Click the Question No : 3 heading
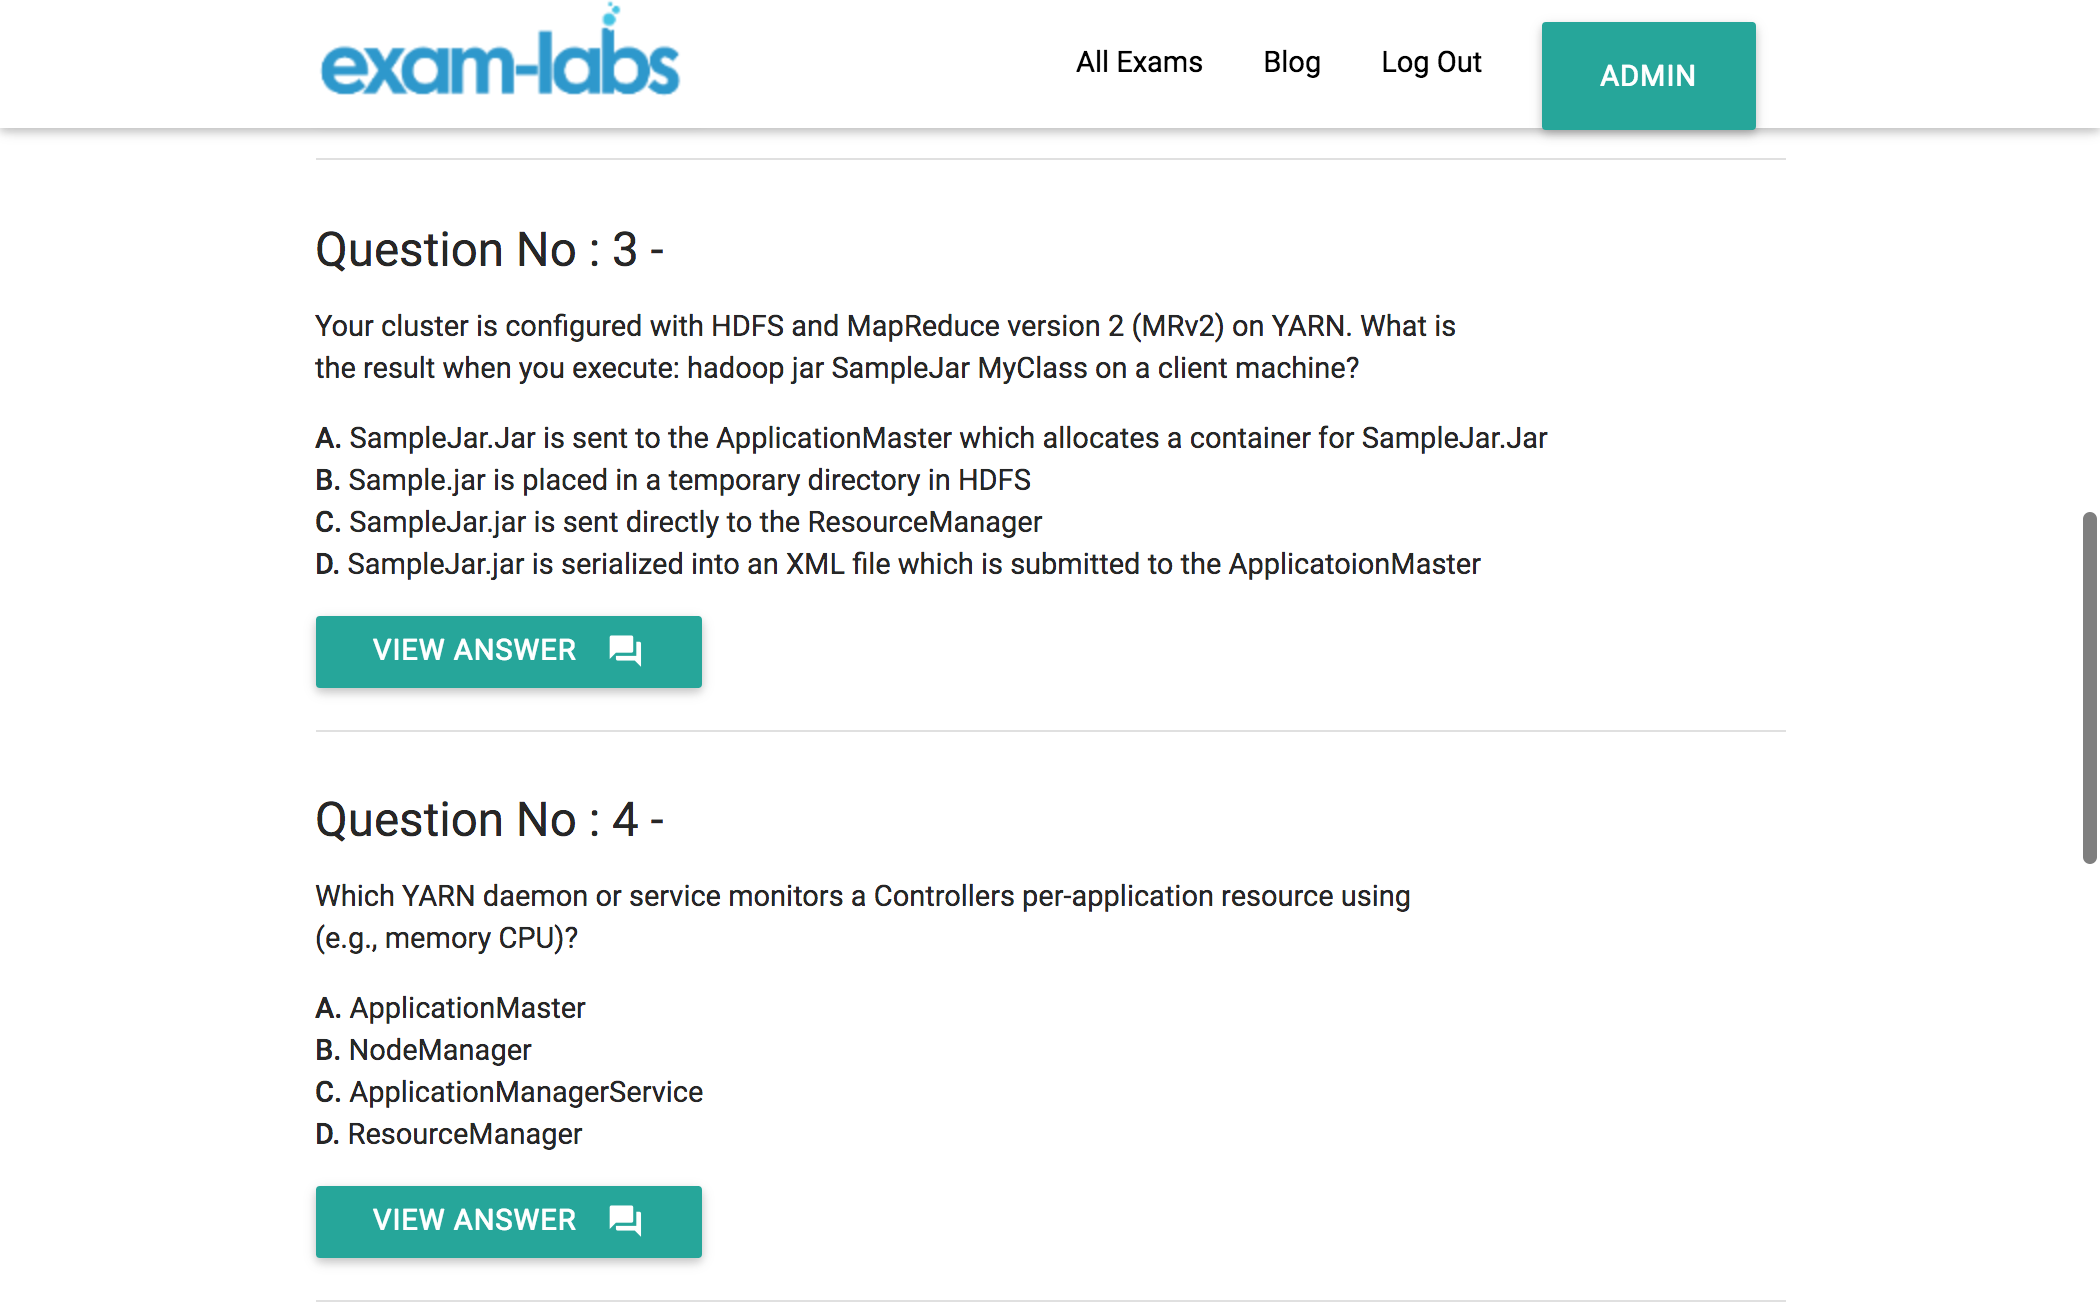 489,250
